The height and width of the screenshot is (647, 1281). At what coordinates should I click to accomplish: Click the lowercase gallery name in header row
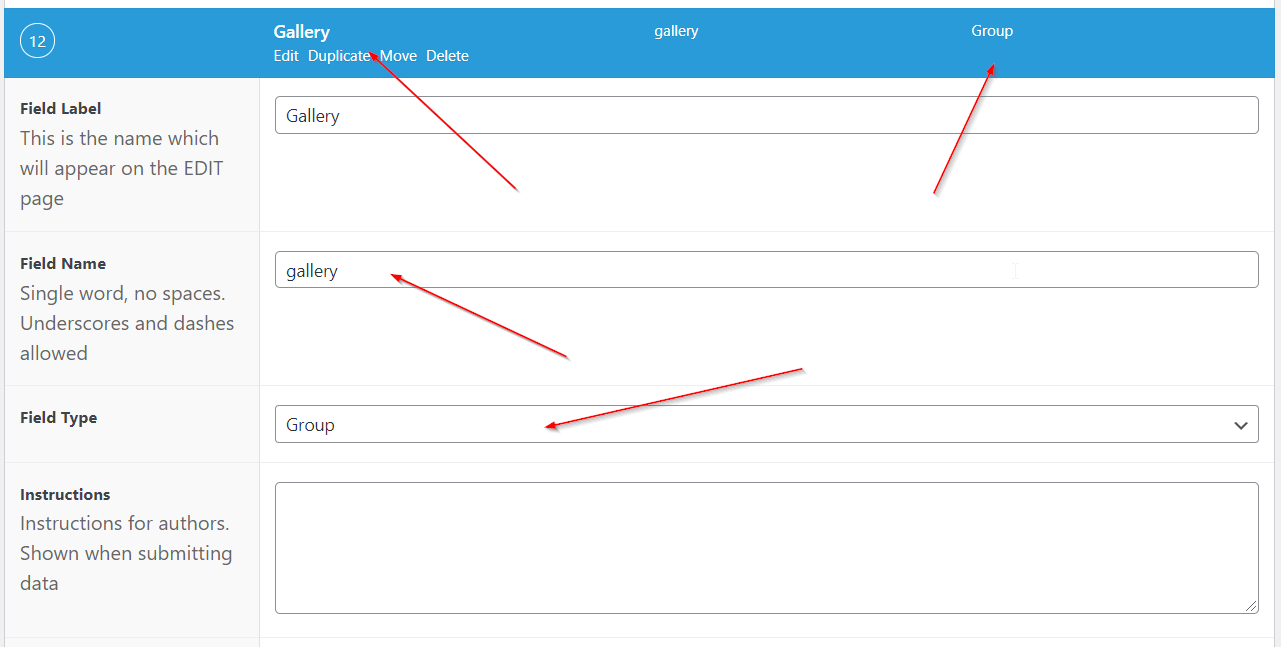(676, 31)
